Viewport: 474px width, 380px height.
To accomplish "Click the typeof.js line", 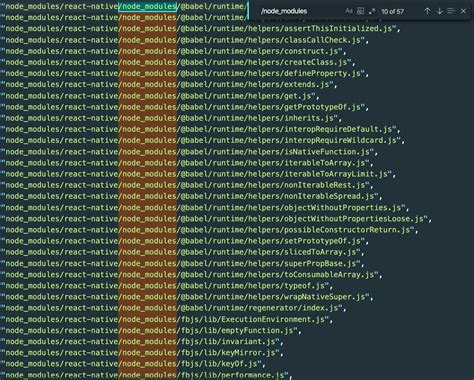I will 167,286.
